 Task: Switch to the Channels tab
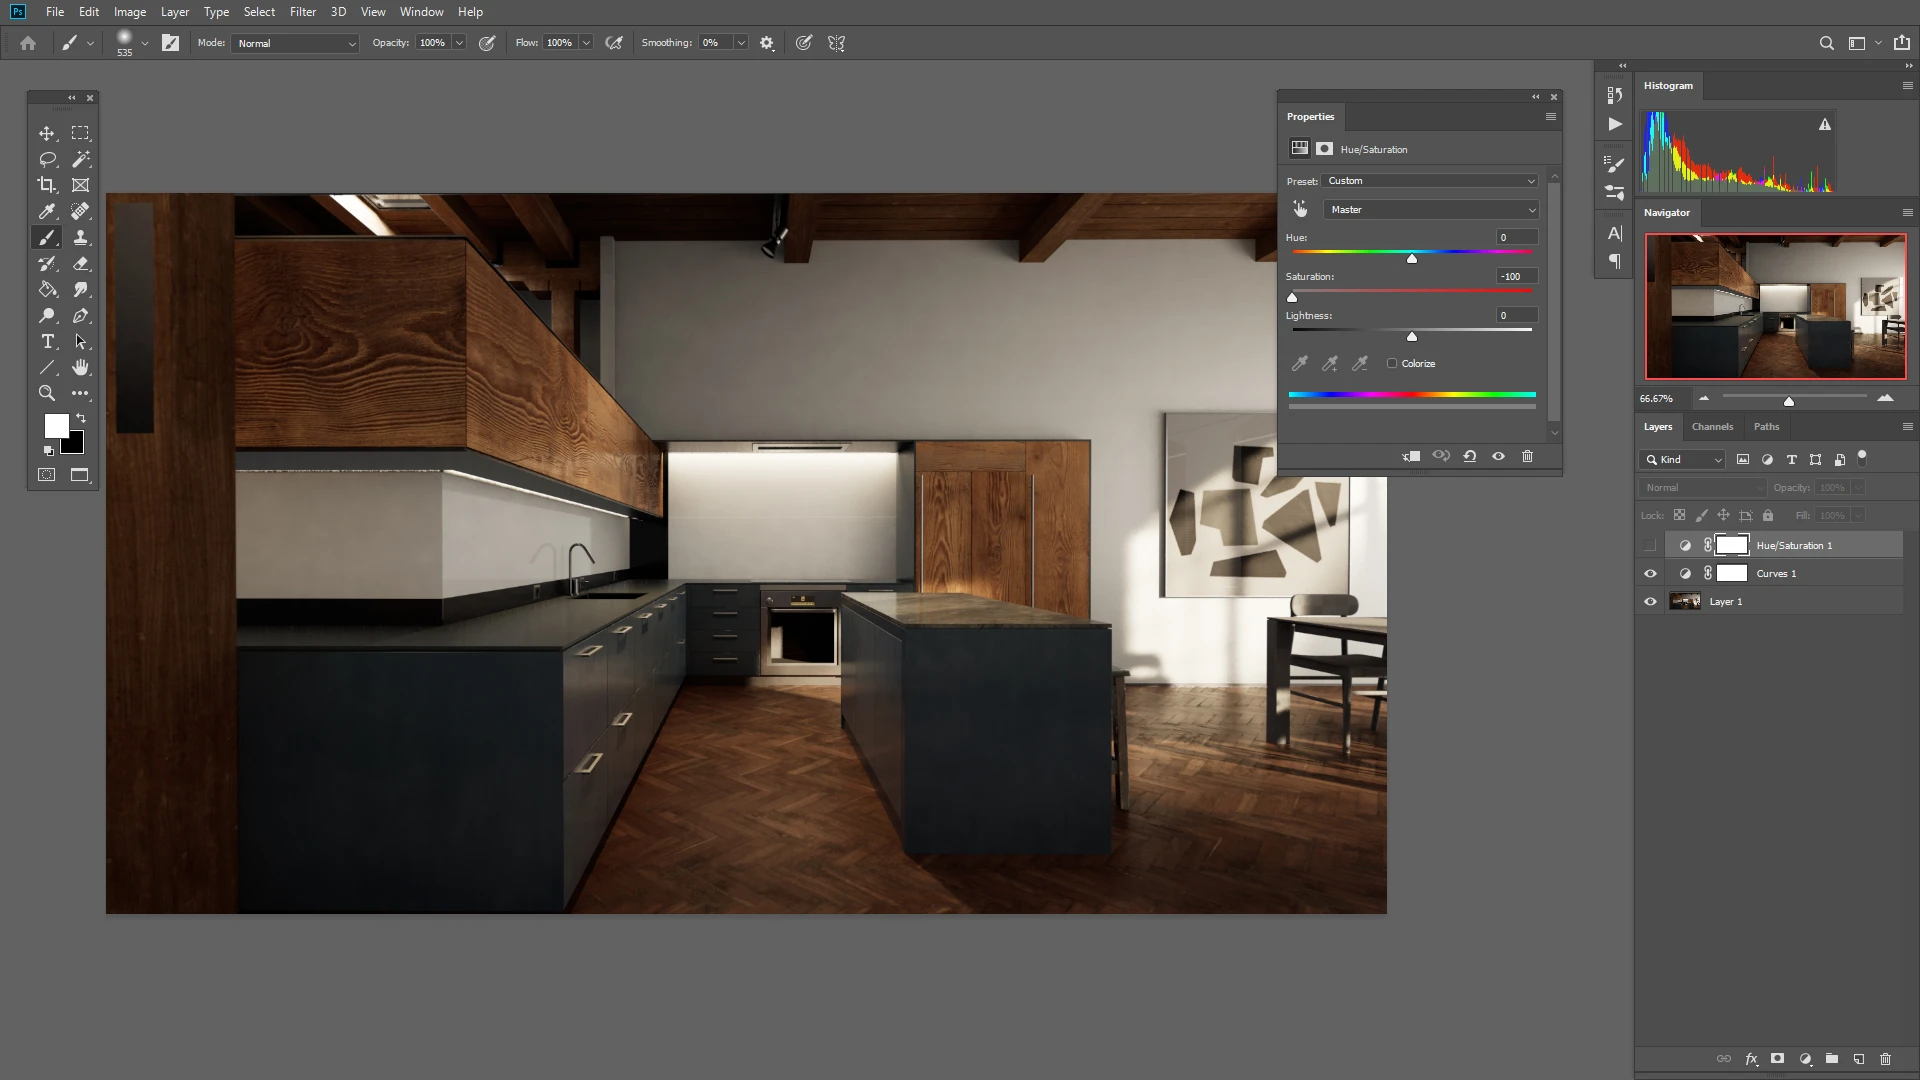(1712, 426)
